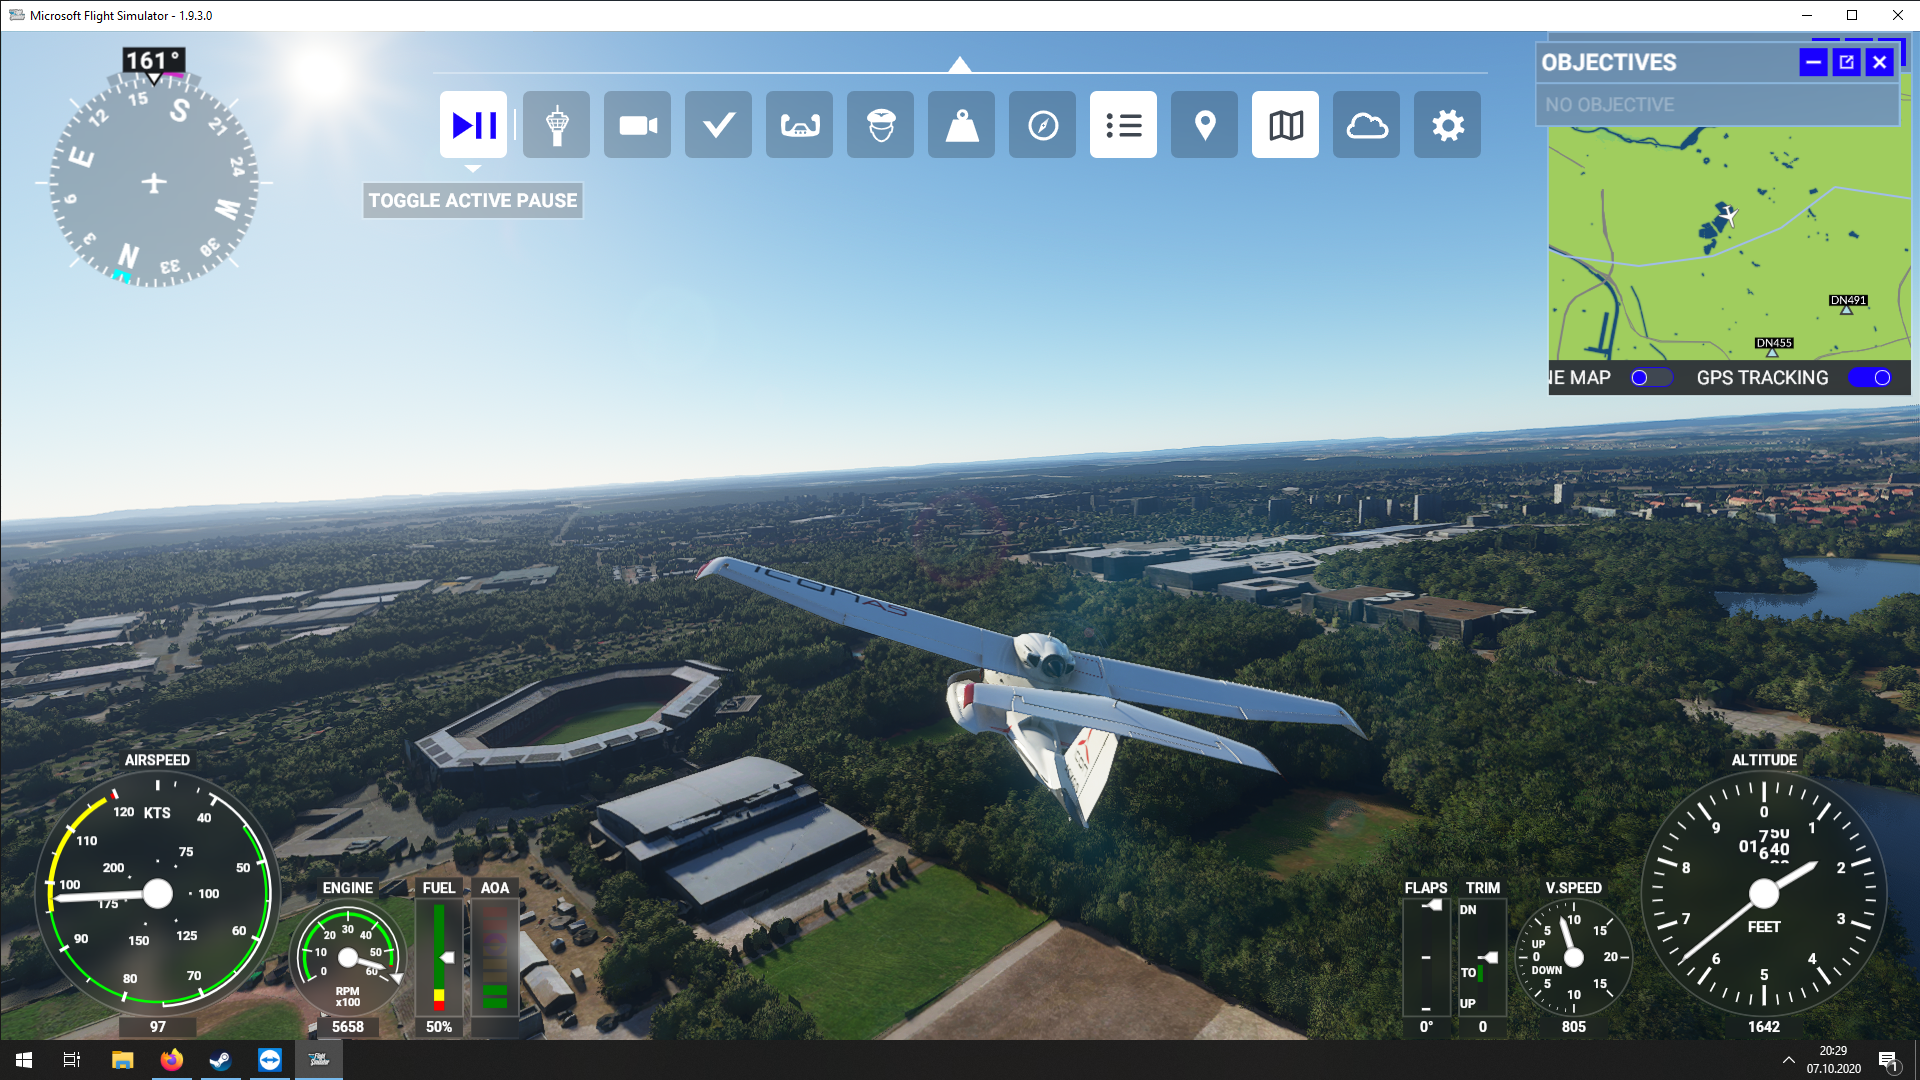
Task: Toggle active pause in the toolbar
Action: [x=473, y=125]
